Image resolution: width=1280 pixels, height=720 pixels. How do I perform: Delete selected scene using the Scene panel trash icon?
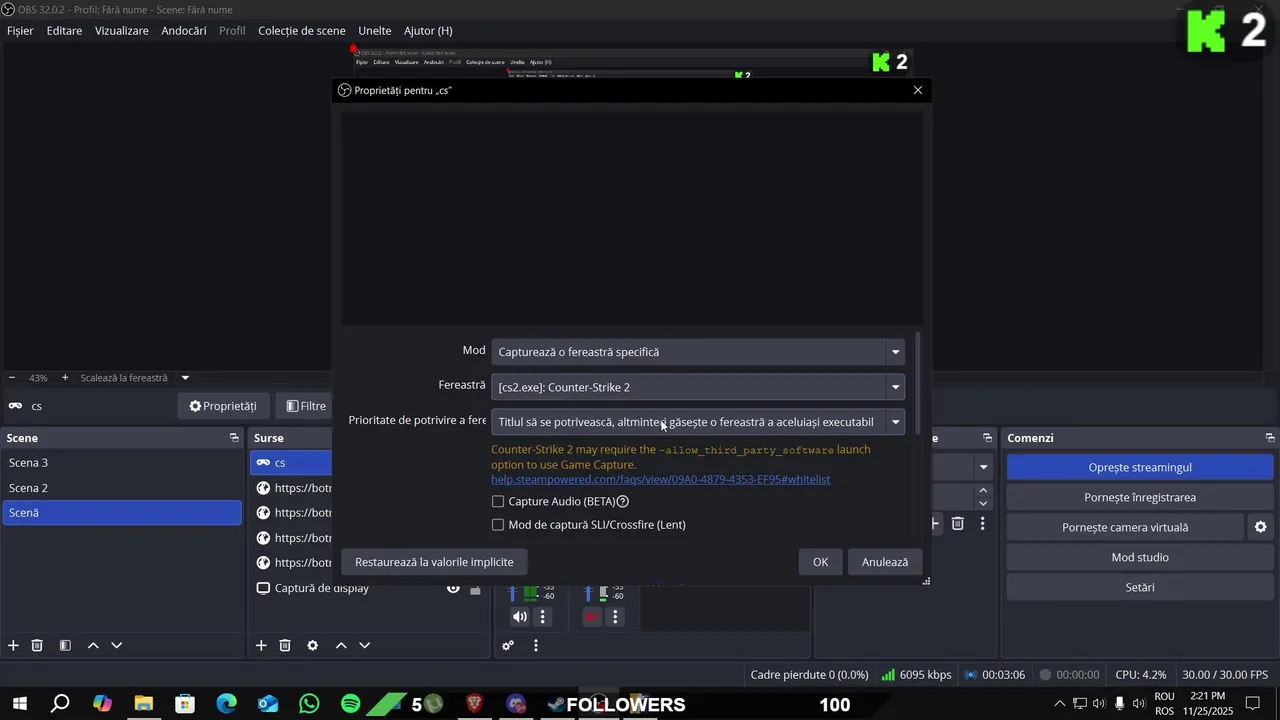[37, 646]
